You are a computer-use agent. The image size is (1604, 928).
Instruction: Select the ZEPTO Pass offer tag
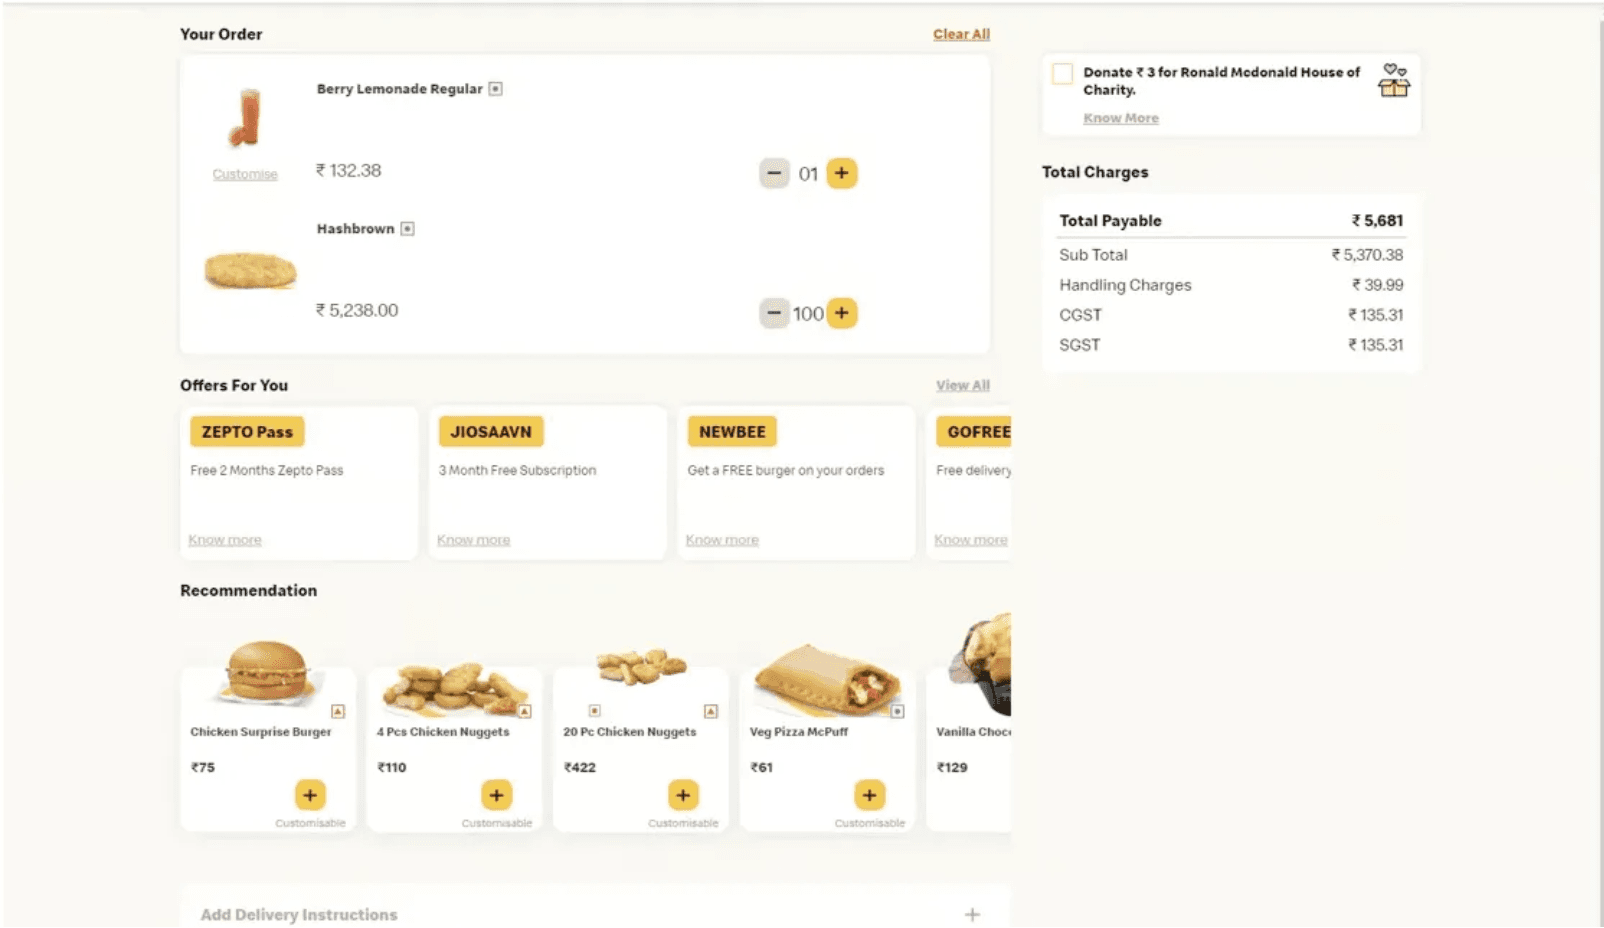(247, 432)
